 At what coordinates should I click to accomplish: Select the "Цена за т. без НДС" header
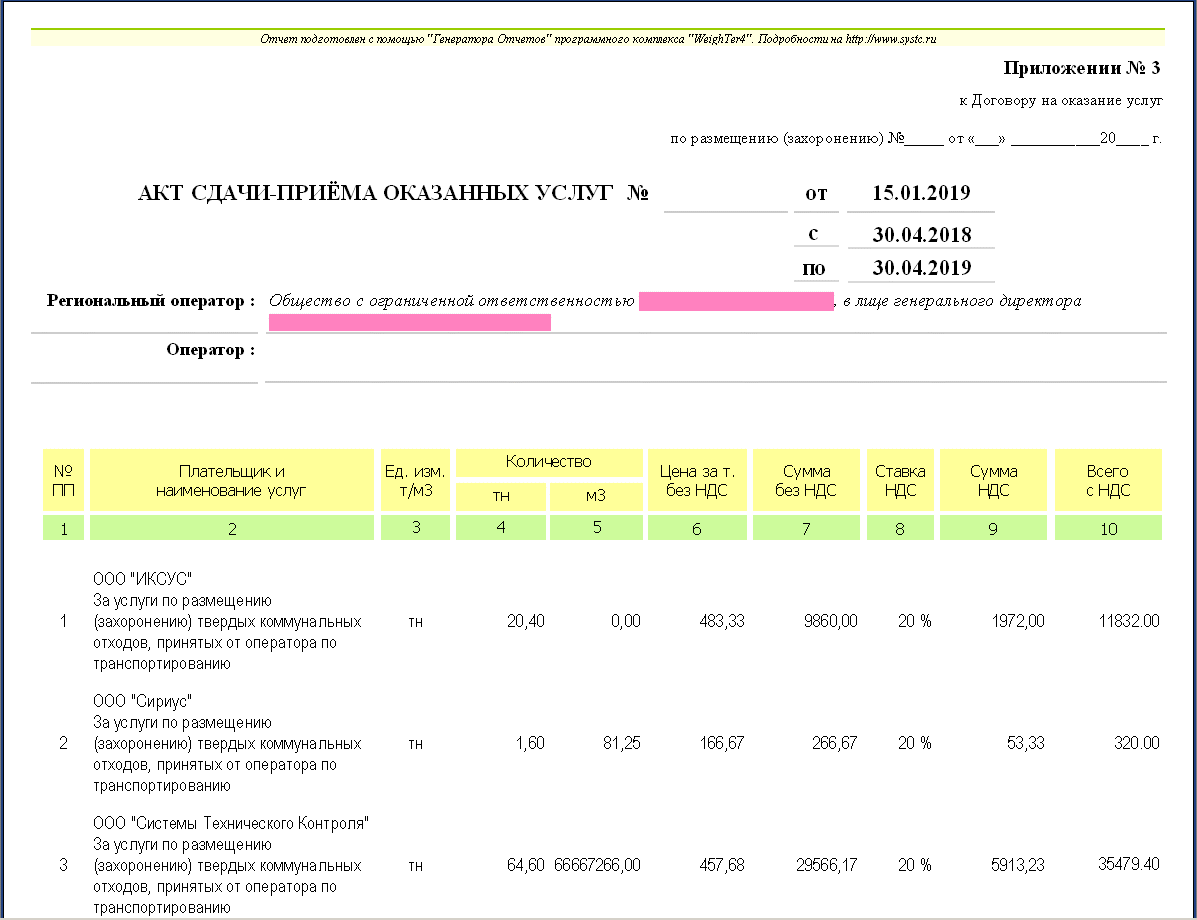[697, 480]
